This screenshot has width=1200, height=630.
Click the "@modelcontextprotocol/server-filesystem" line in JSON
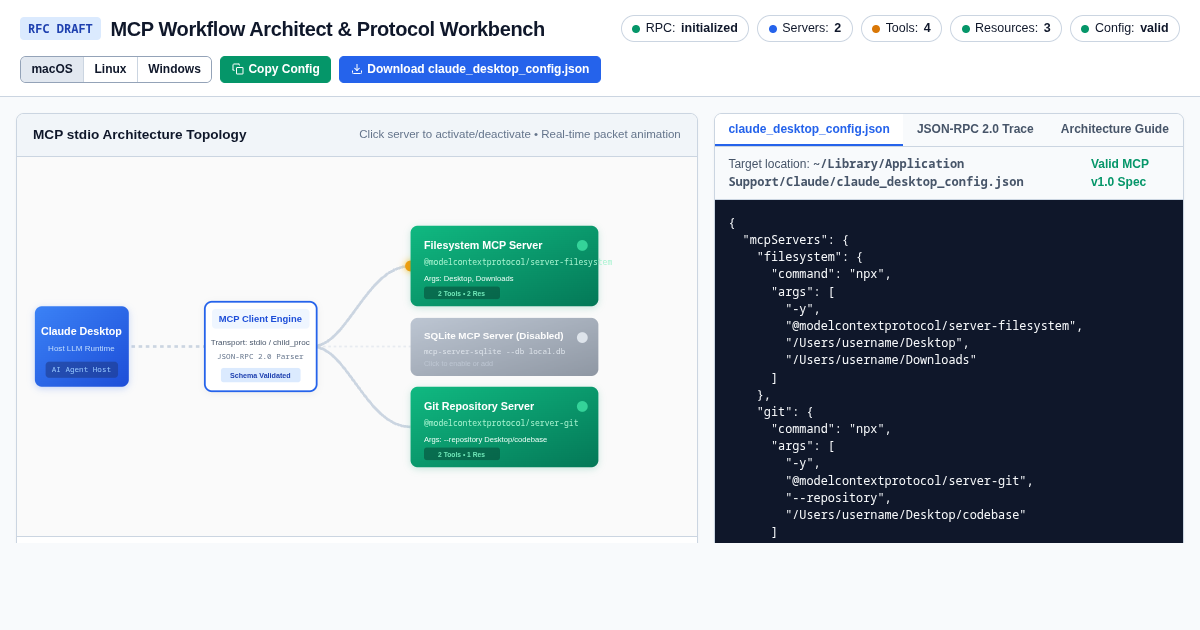934,326
